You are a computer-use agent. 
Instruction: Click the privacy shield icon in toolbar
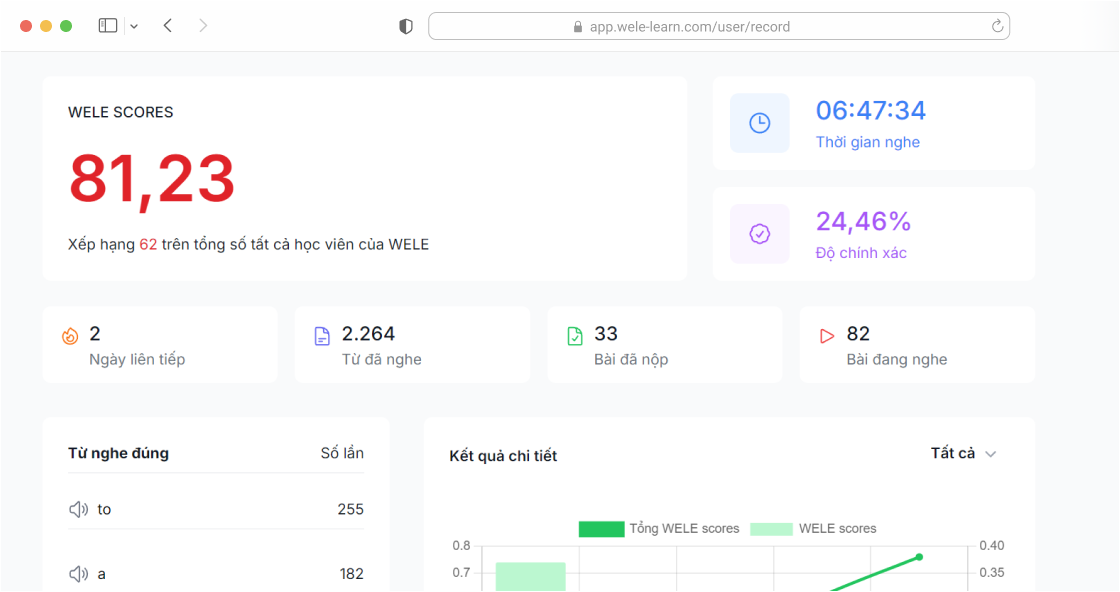[x=406, y=27]
